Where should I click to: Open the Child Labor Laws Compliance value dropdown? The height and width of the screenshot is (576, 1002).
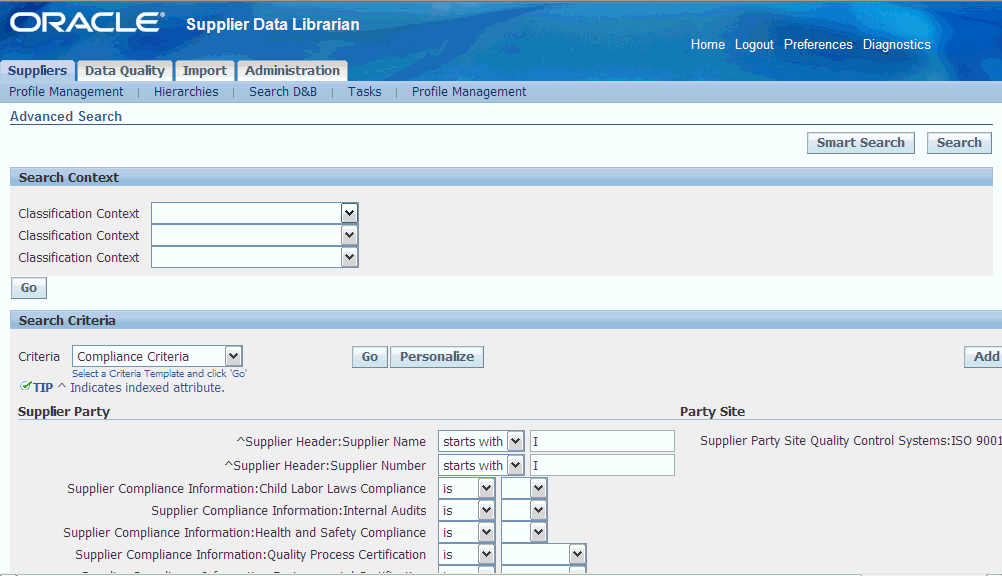click(x=524, y=488)
